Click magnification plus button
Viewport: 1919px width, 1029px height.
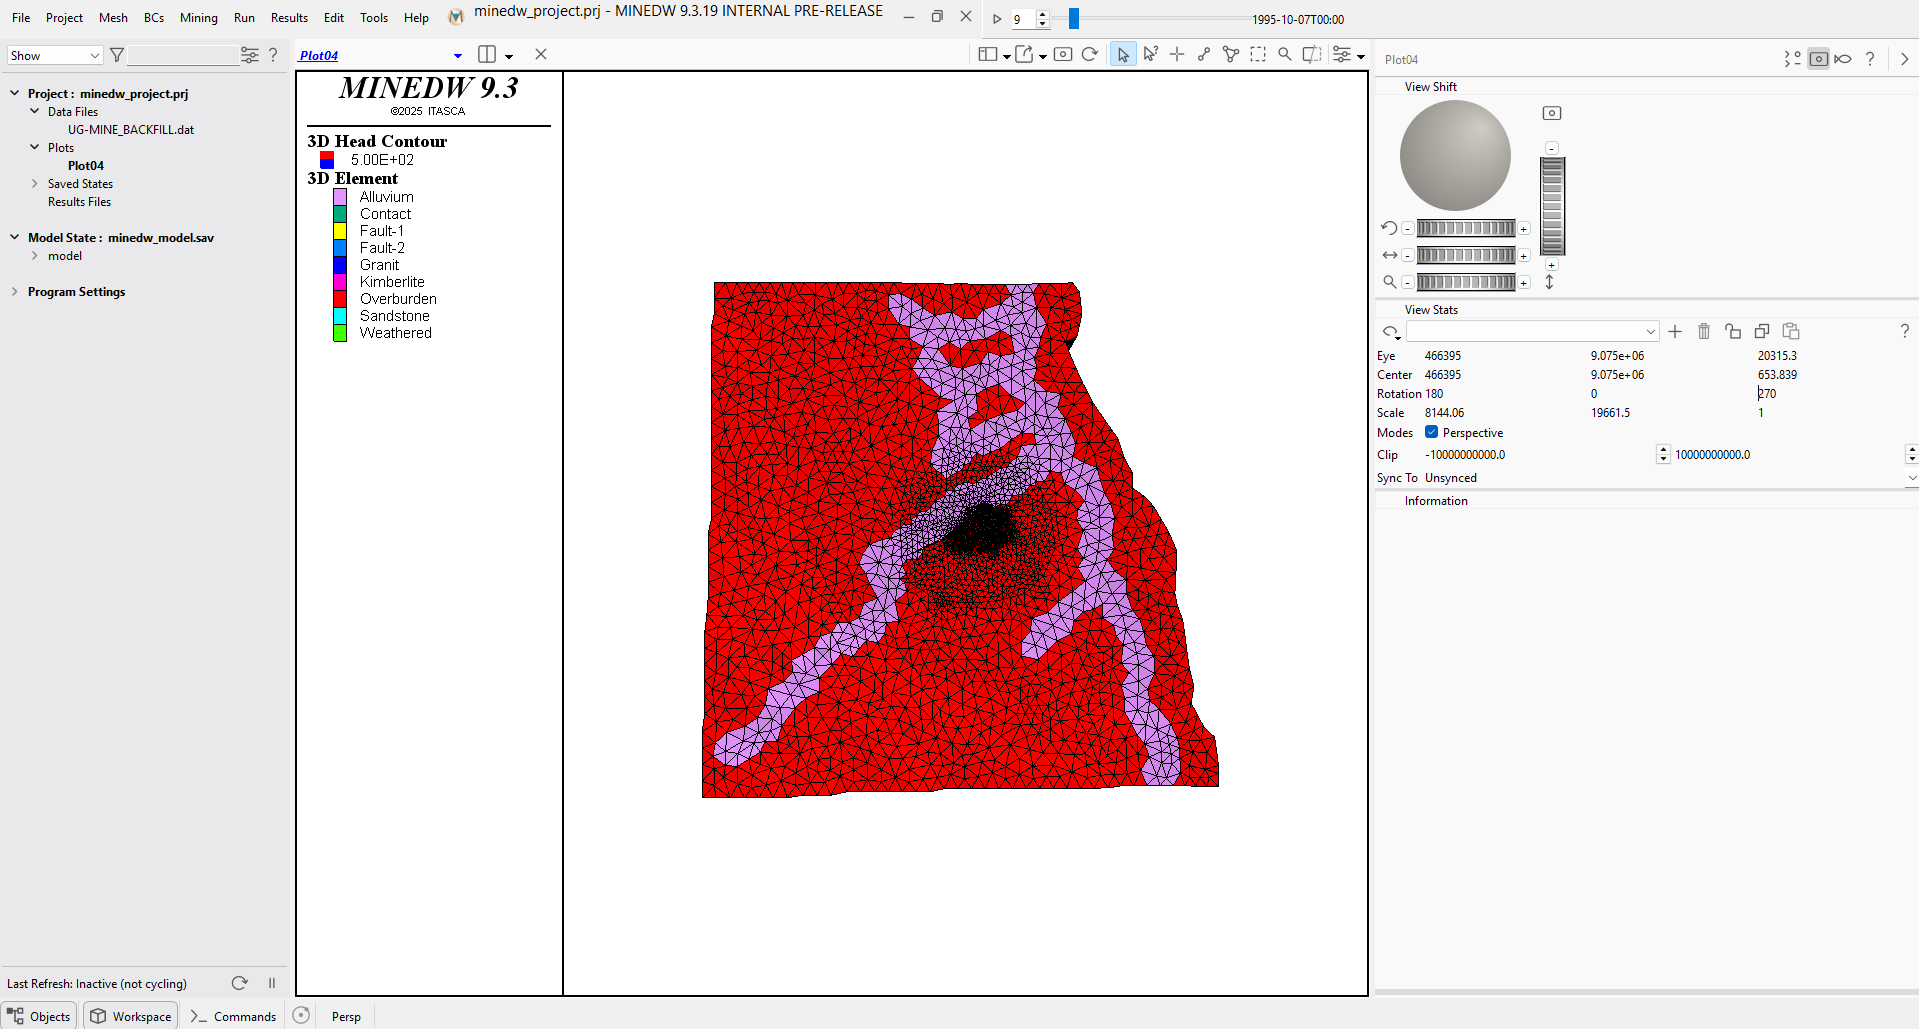tap(1524, 283)
